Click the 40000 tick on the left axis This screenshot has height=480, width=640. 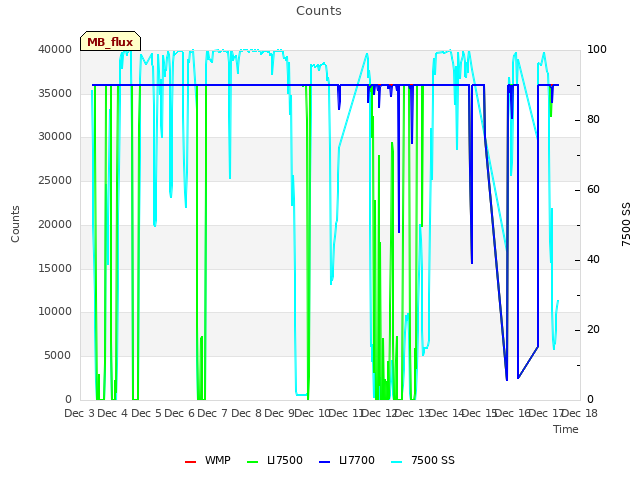pos(55,49)
